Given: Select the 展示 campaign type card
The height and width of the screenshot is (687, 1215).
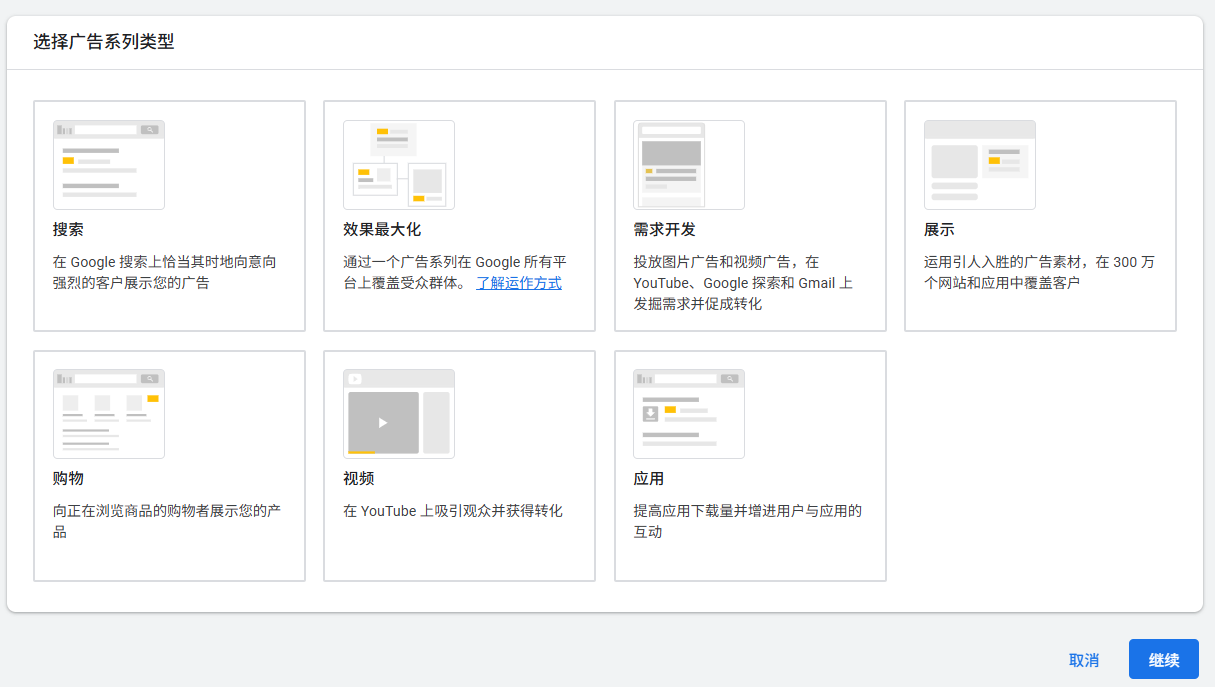Looking at the screenshot, I should coord(1040,215).
